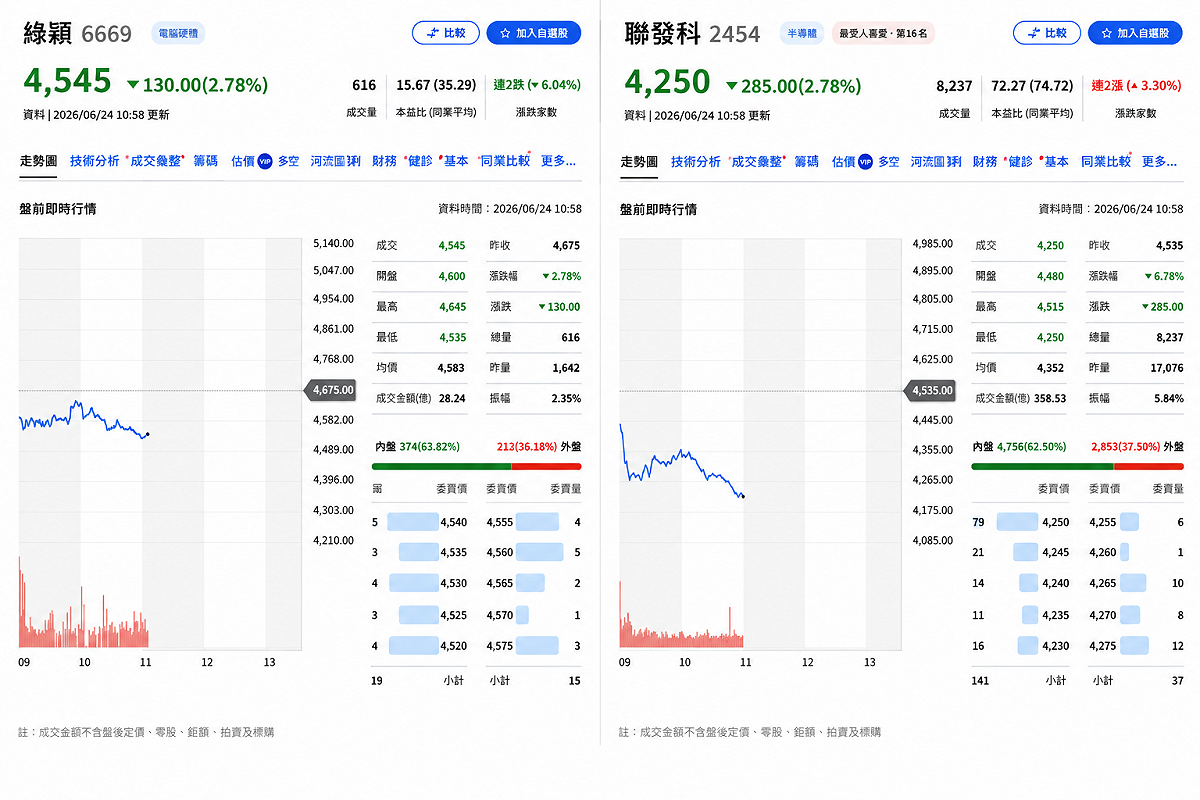Click star icon on 緑穎 加入自選股 button
1200x800 pixels.
(x=505, y=33)
